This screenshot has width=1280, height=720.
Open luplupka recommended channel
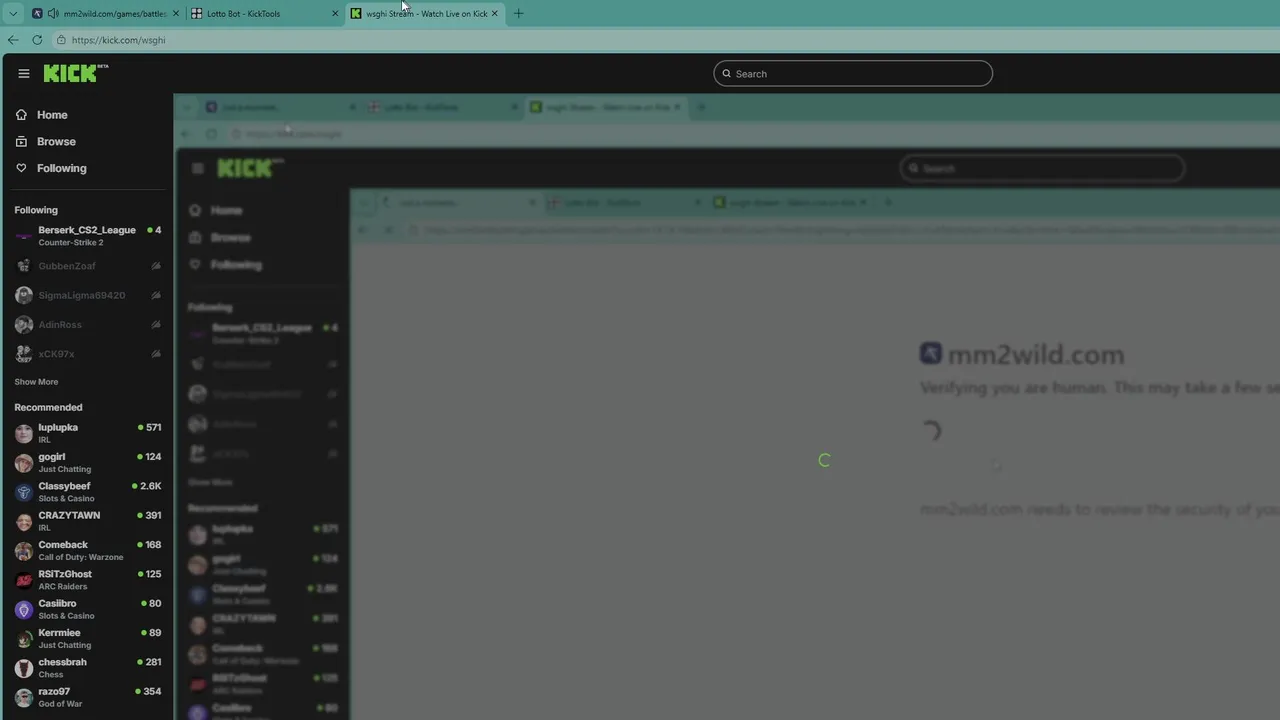point(88,433)
